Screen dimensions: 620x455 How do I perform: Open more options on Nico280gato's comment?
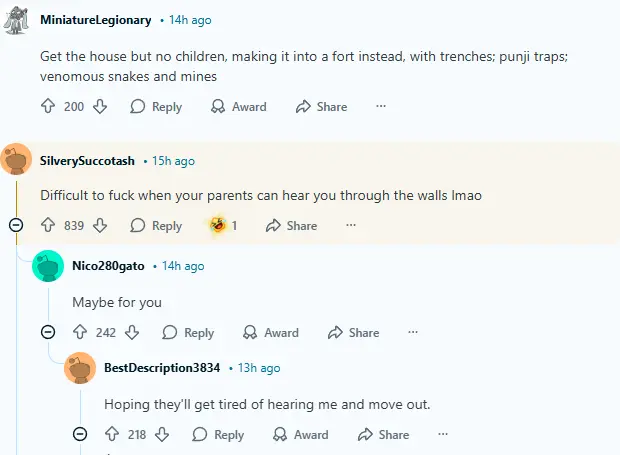click(413, 333)
